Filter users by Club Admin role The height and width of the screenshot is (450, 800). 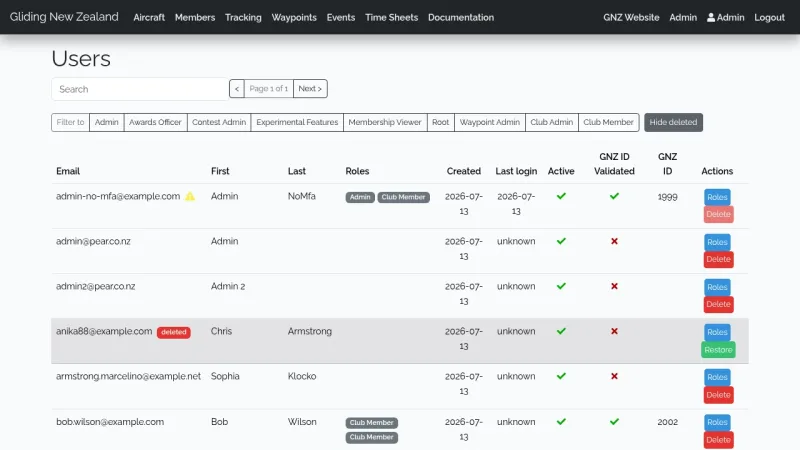pos(552,122)
